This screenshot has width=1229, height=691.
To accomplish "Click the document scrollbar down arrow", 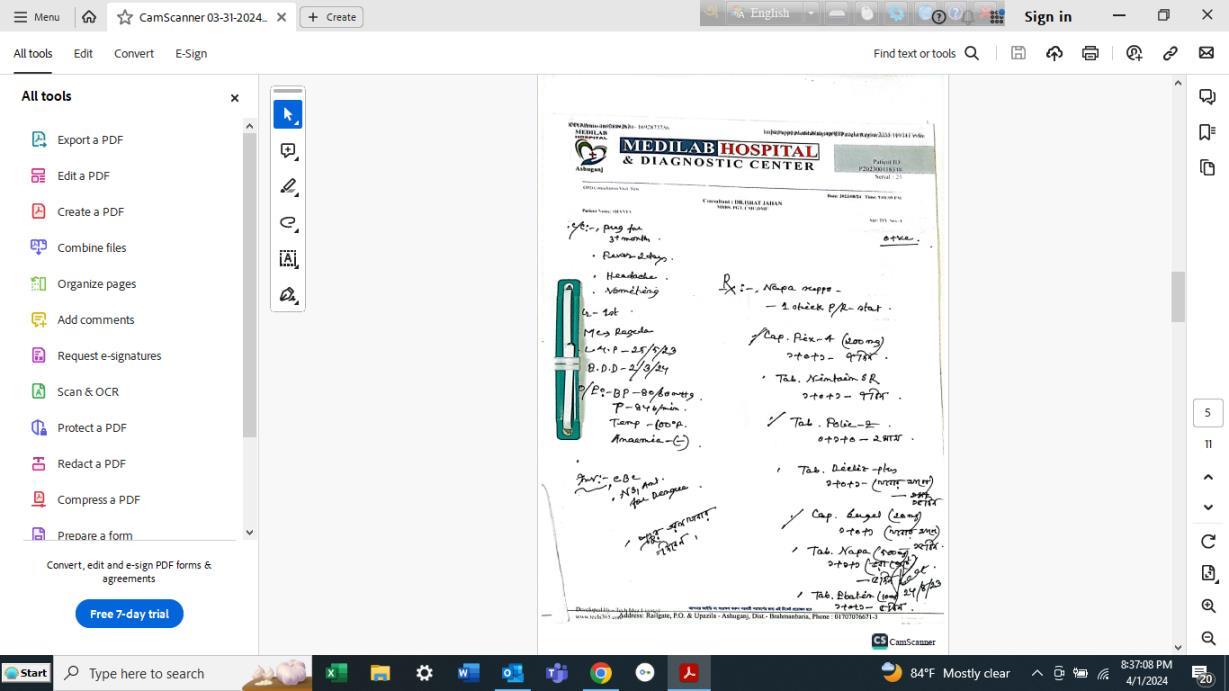I will click(x=1178, y=647).
